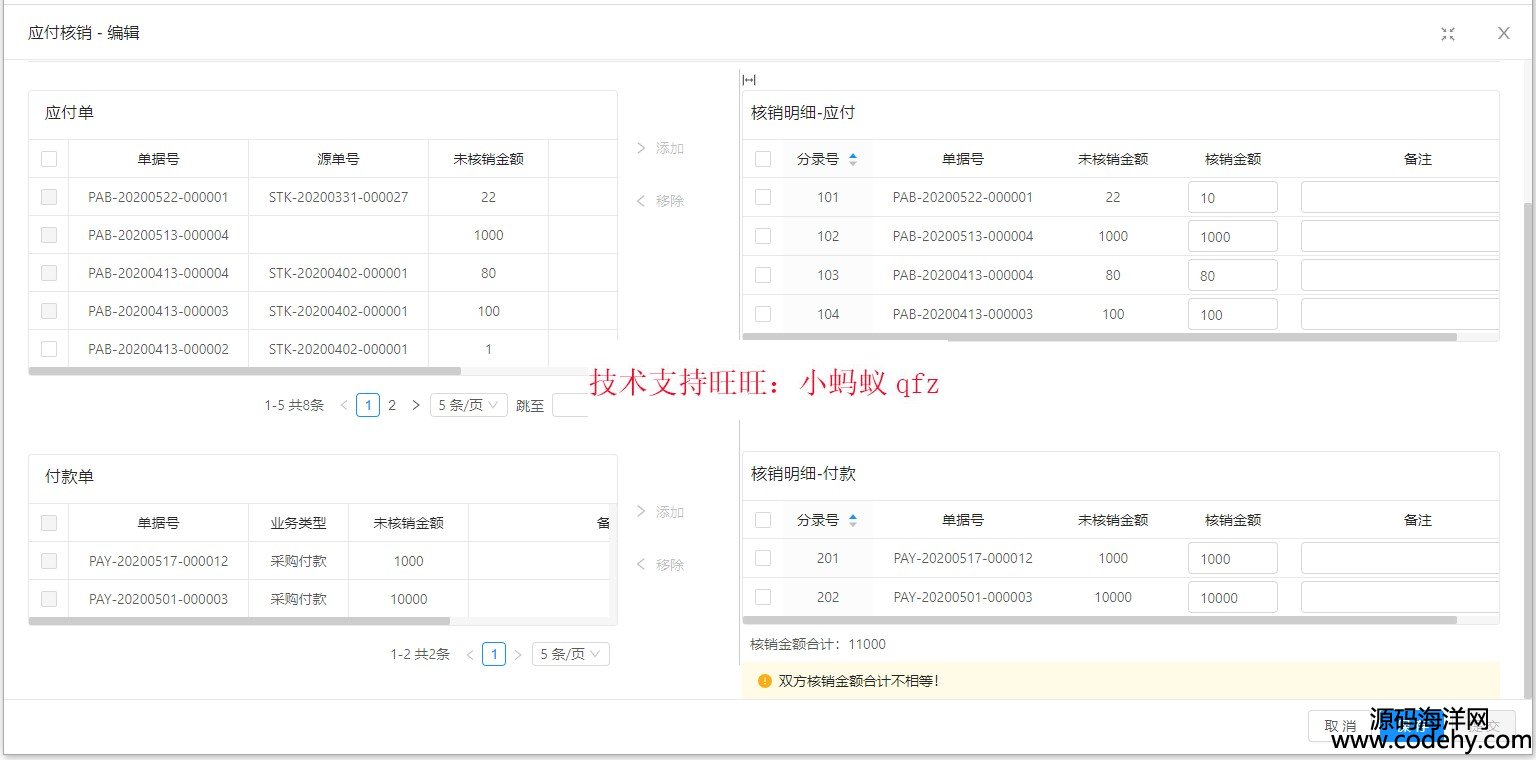Edit 核销金额 field for entry 202
1536x760 pixels.
tap(1233, 597)
